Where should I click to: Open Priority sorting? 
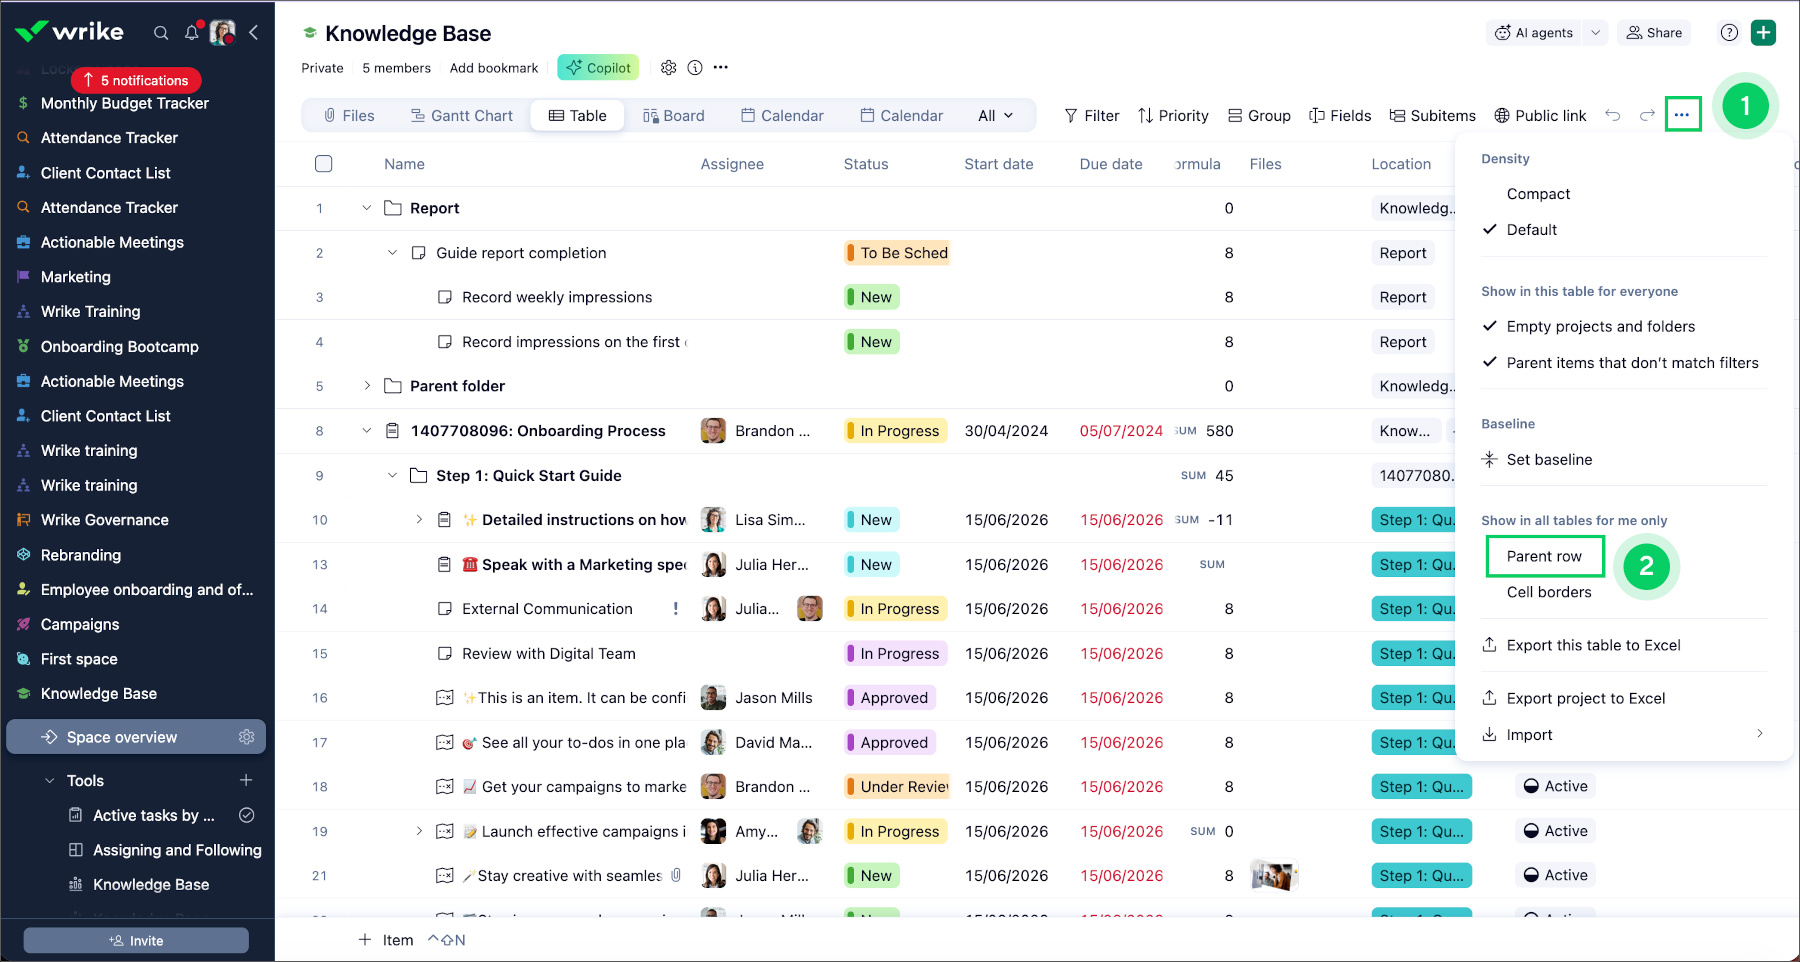tap(1173, 116)
